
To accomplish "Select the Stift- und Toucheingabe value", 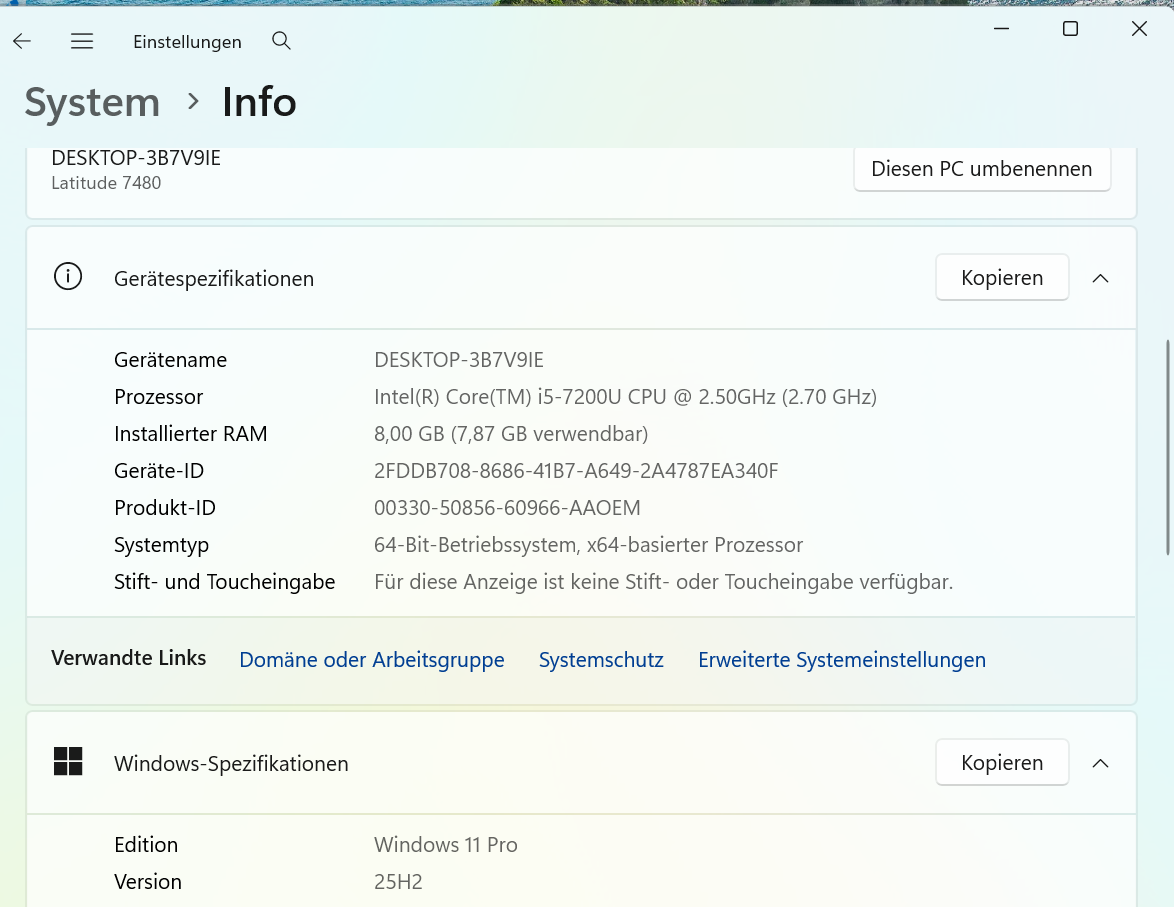I will [663, 582].
